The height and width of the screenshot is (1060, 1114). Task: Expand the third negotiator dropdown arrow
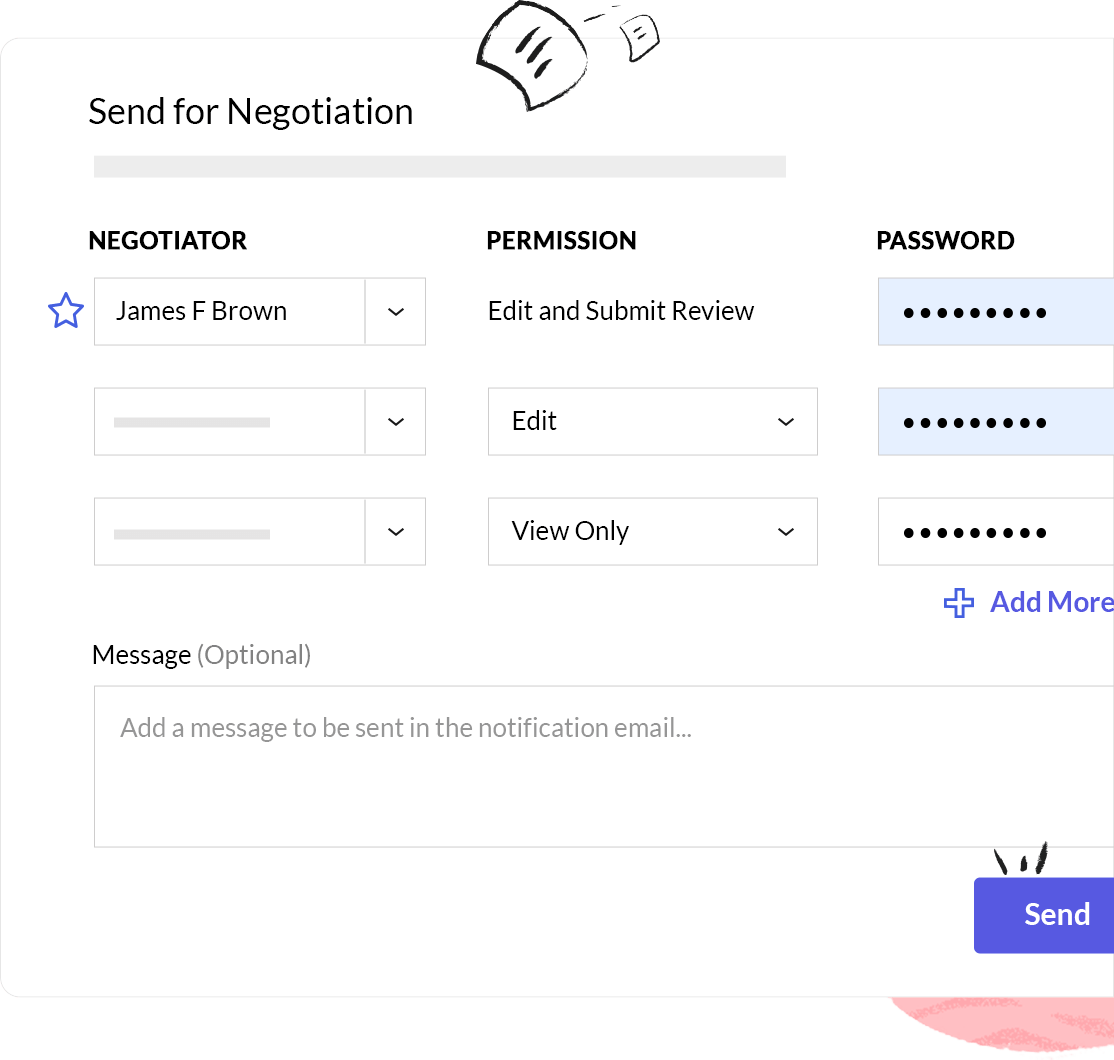[x=395, y=532]
